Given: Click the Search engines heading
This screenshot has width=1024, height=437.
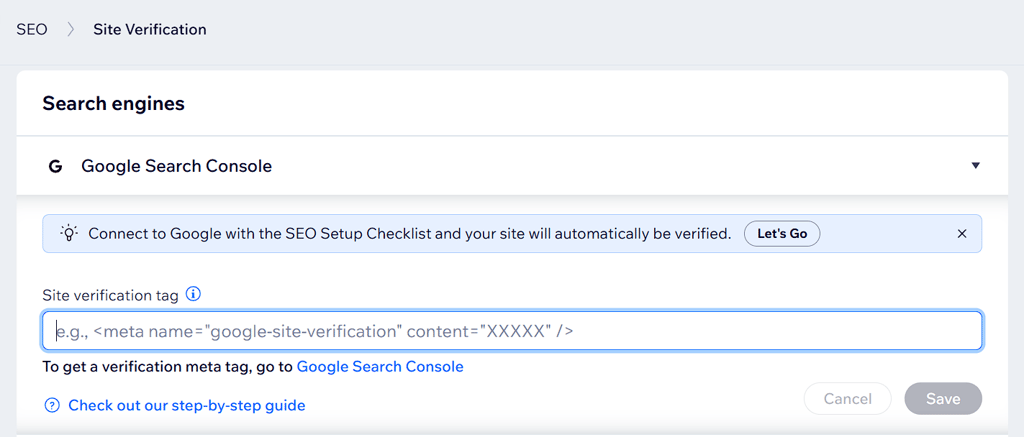Looking at the screenshot, I should (x=114, y=104).
